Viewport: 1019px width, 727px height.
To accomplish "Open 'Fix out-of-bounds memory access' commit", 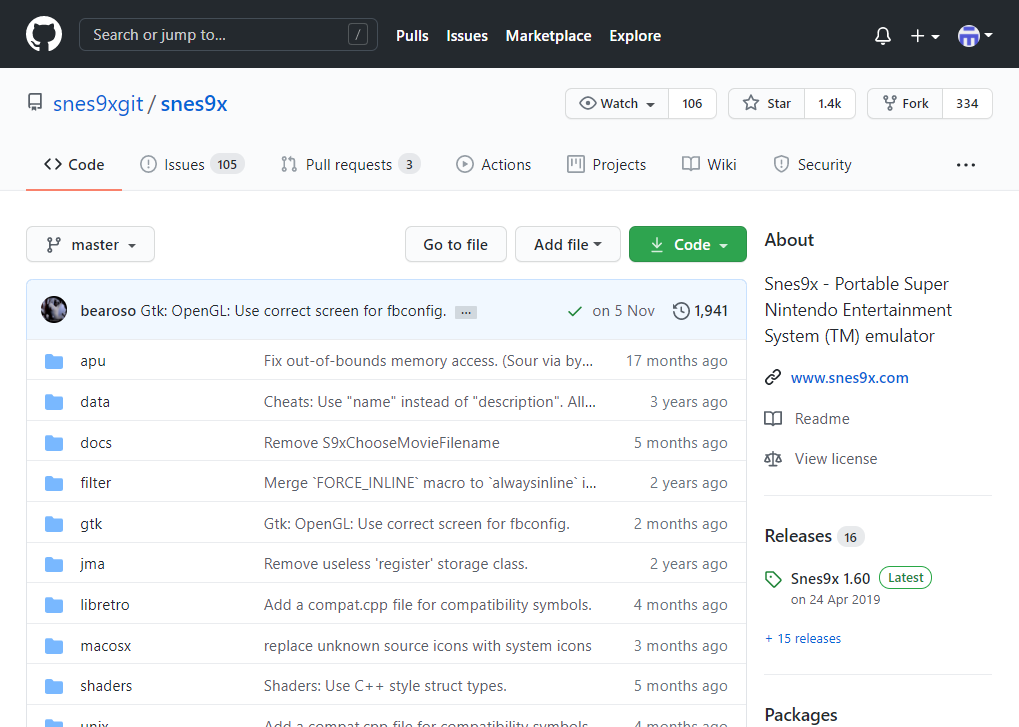I will 428,361.
